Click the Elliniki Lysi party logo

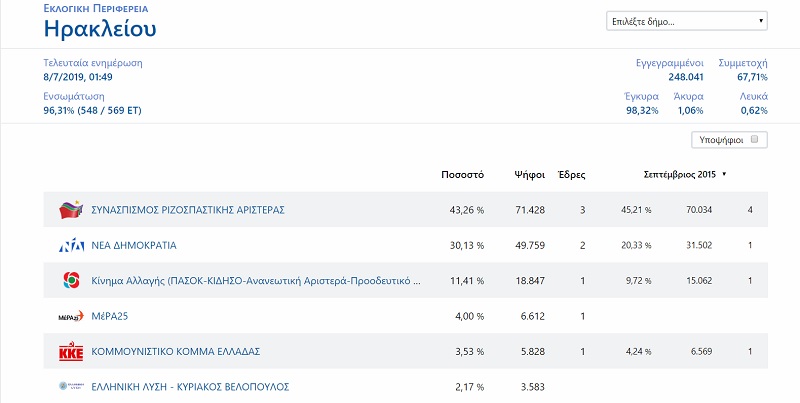point(70,386)
